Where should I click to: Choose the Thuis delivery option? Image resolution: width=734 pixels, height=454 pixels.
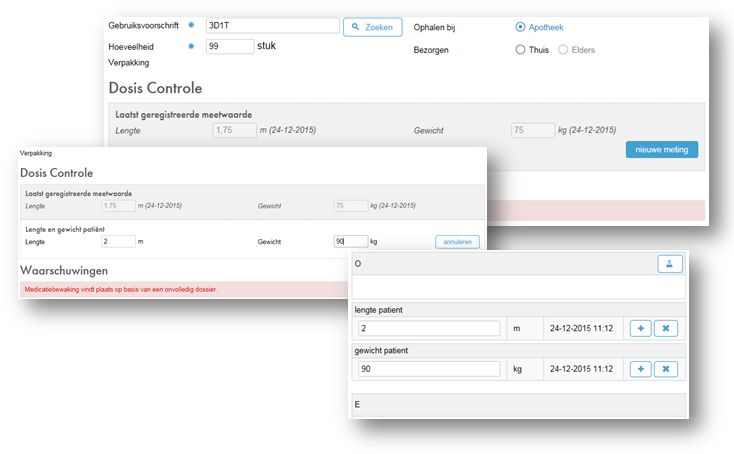pyautogui.click(x=520, y=49)
